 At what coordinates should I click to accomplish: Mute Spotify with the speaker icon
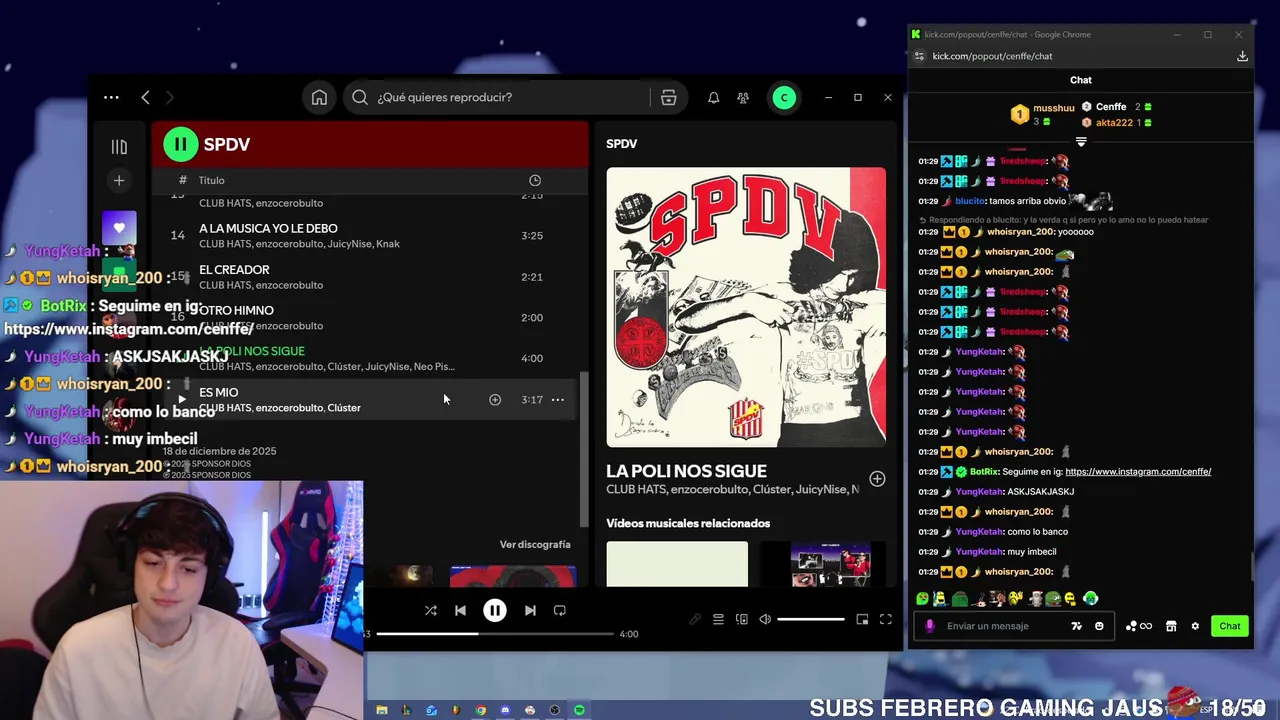[x=765, y=619]
